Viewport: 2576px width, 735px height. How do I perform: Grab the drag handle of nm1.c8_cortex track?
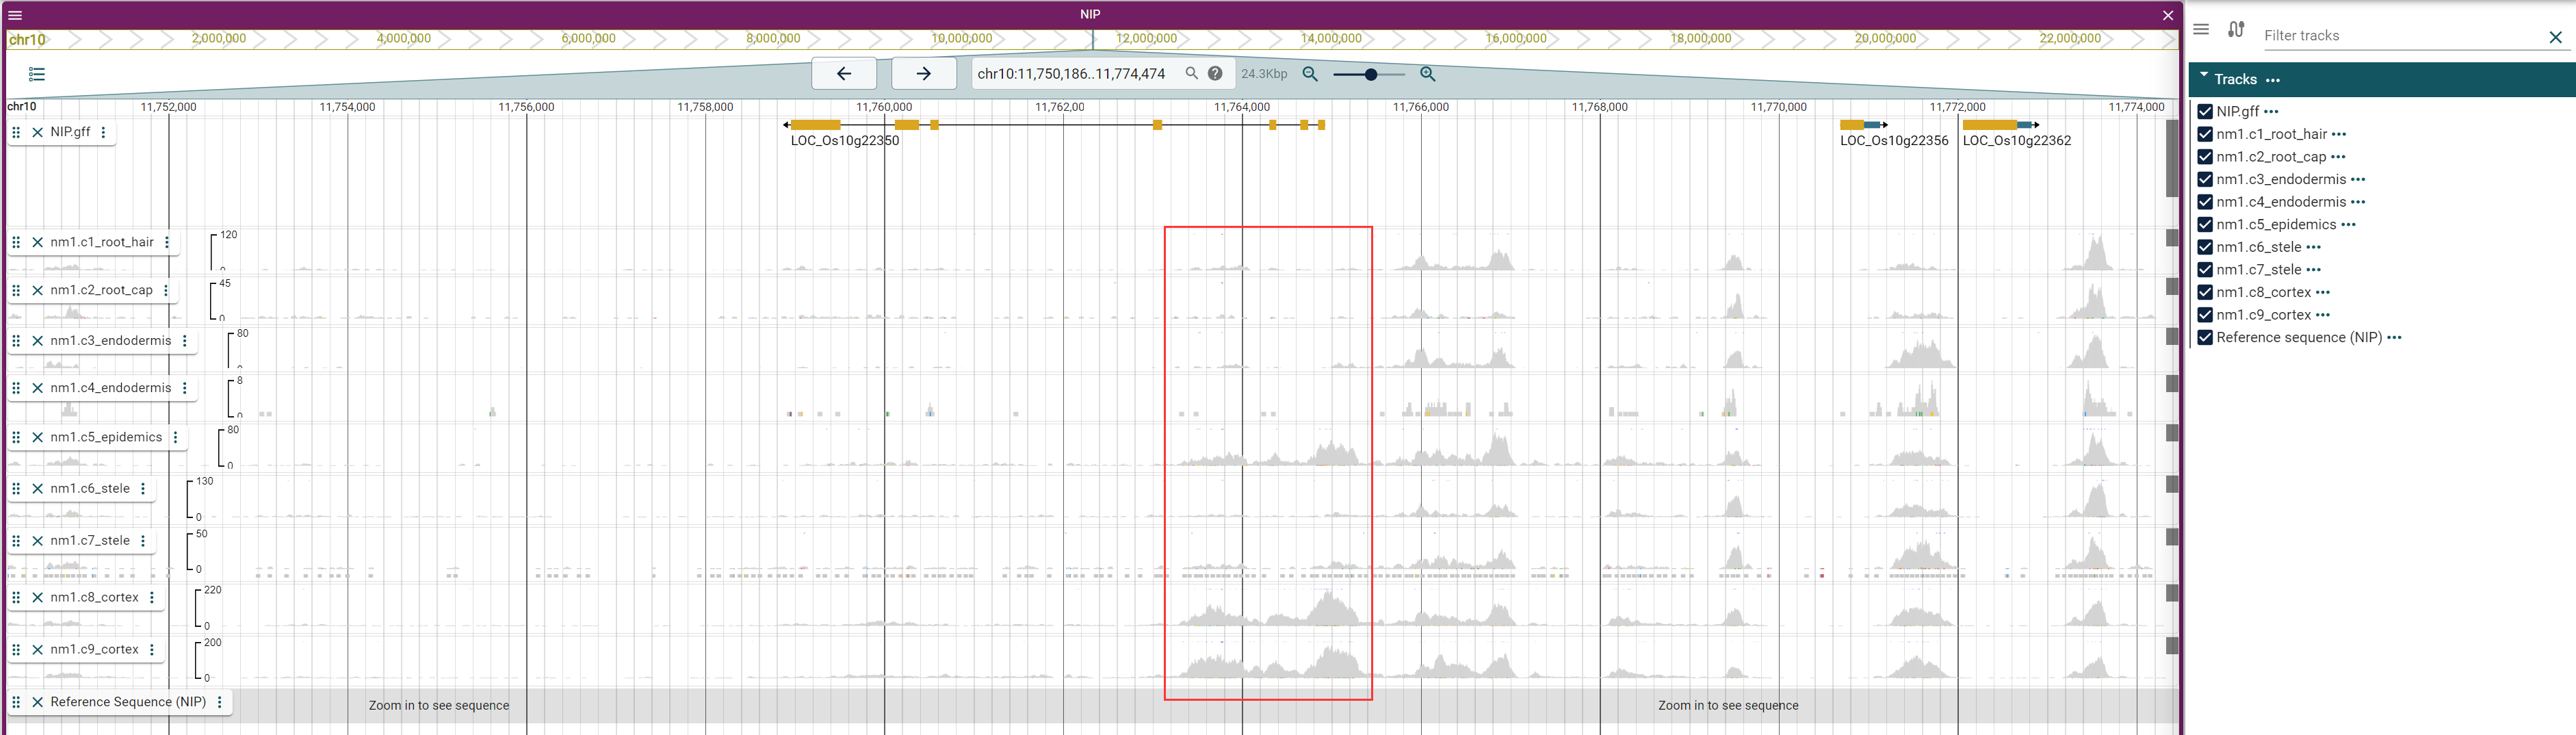tap(16, 597)
